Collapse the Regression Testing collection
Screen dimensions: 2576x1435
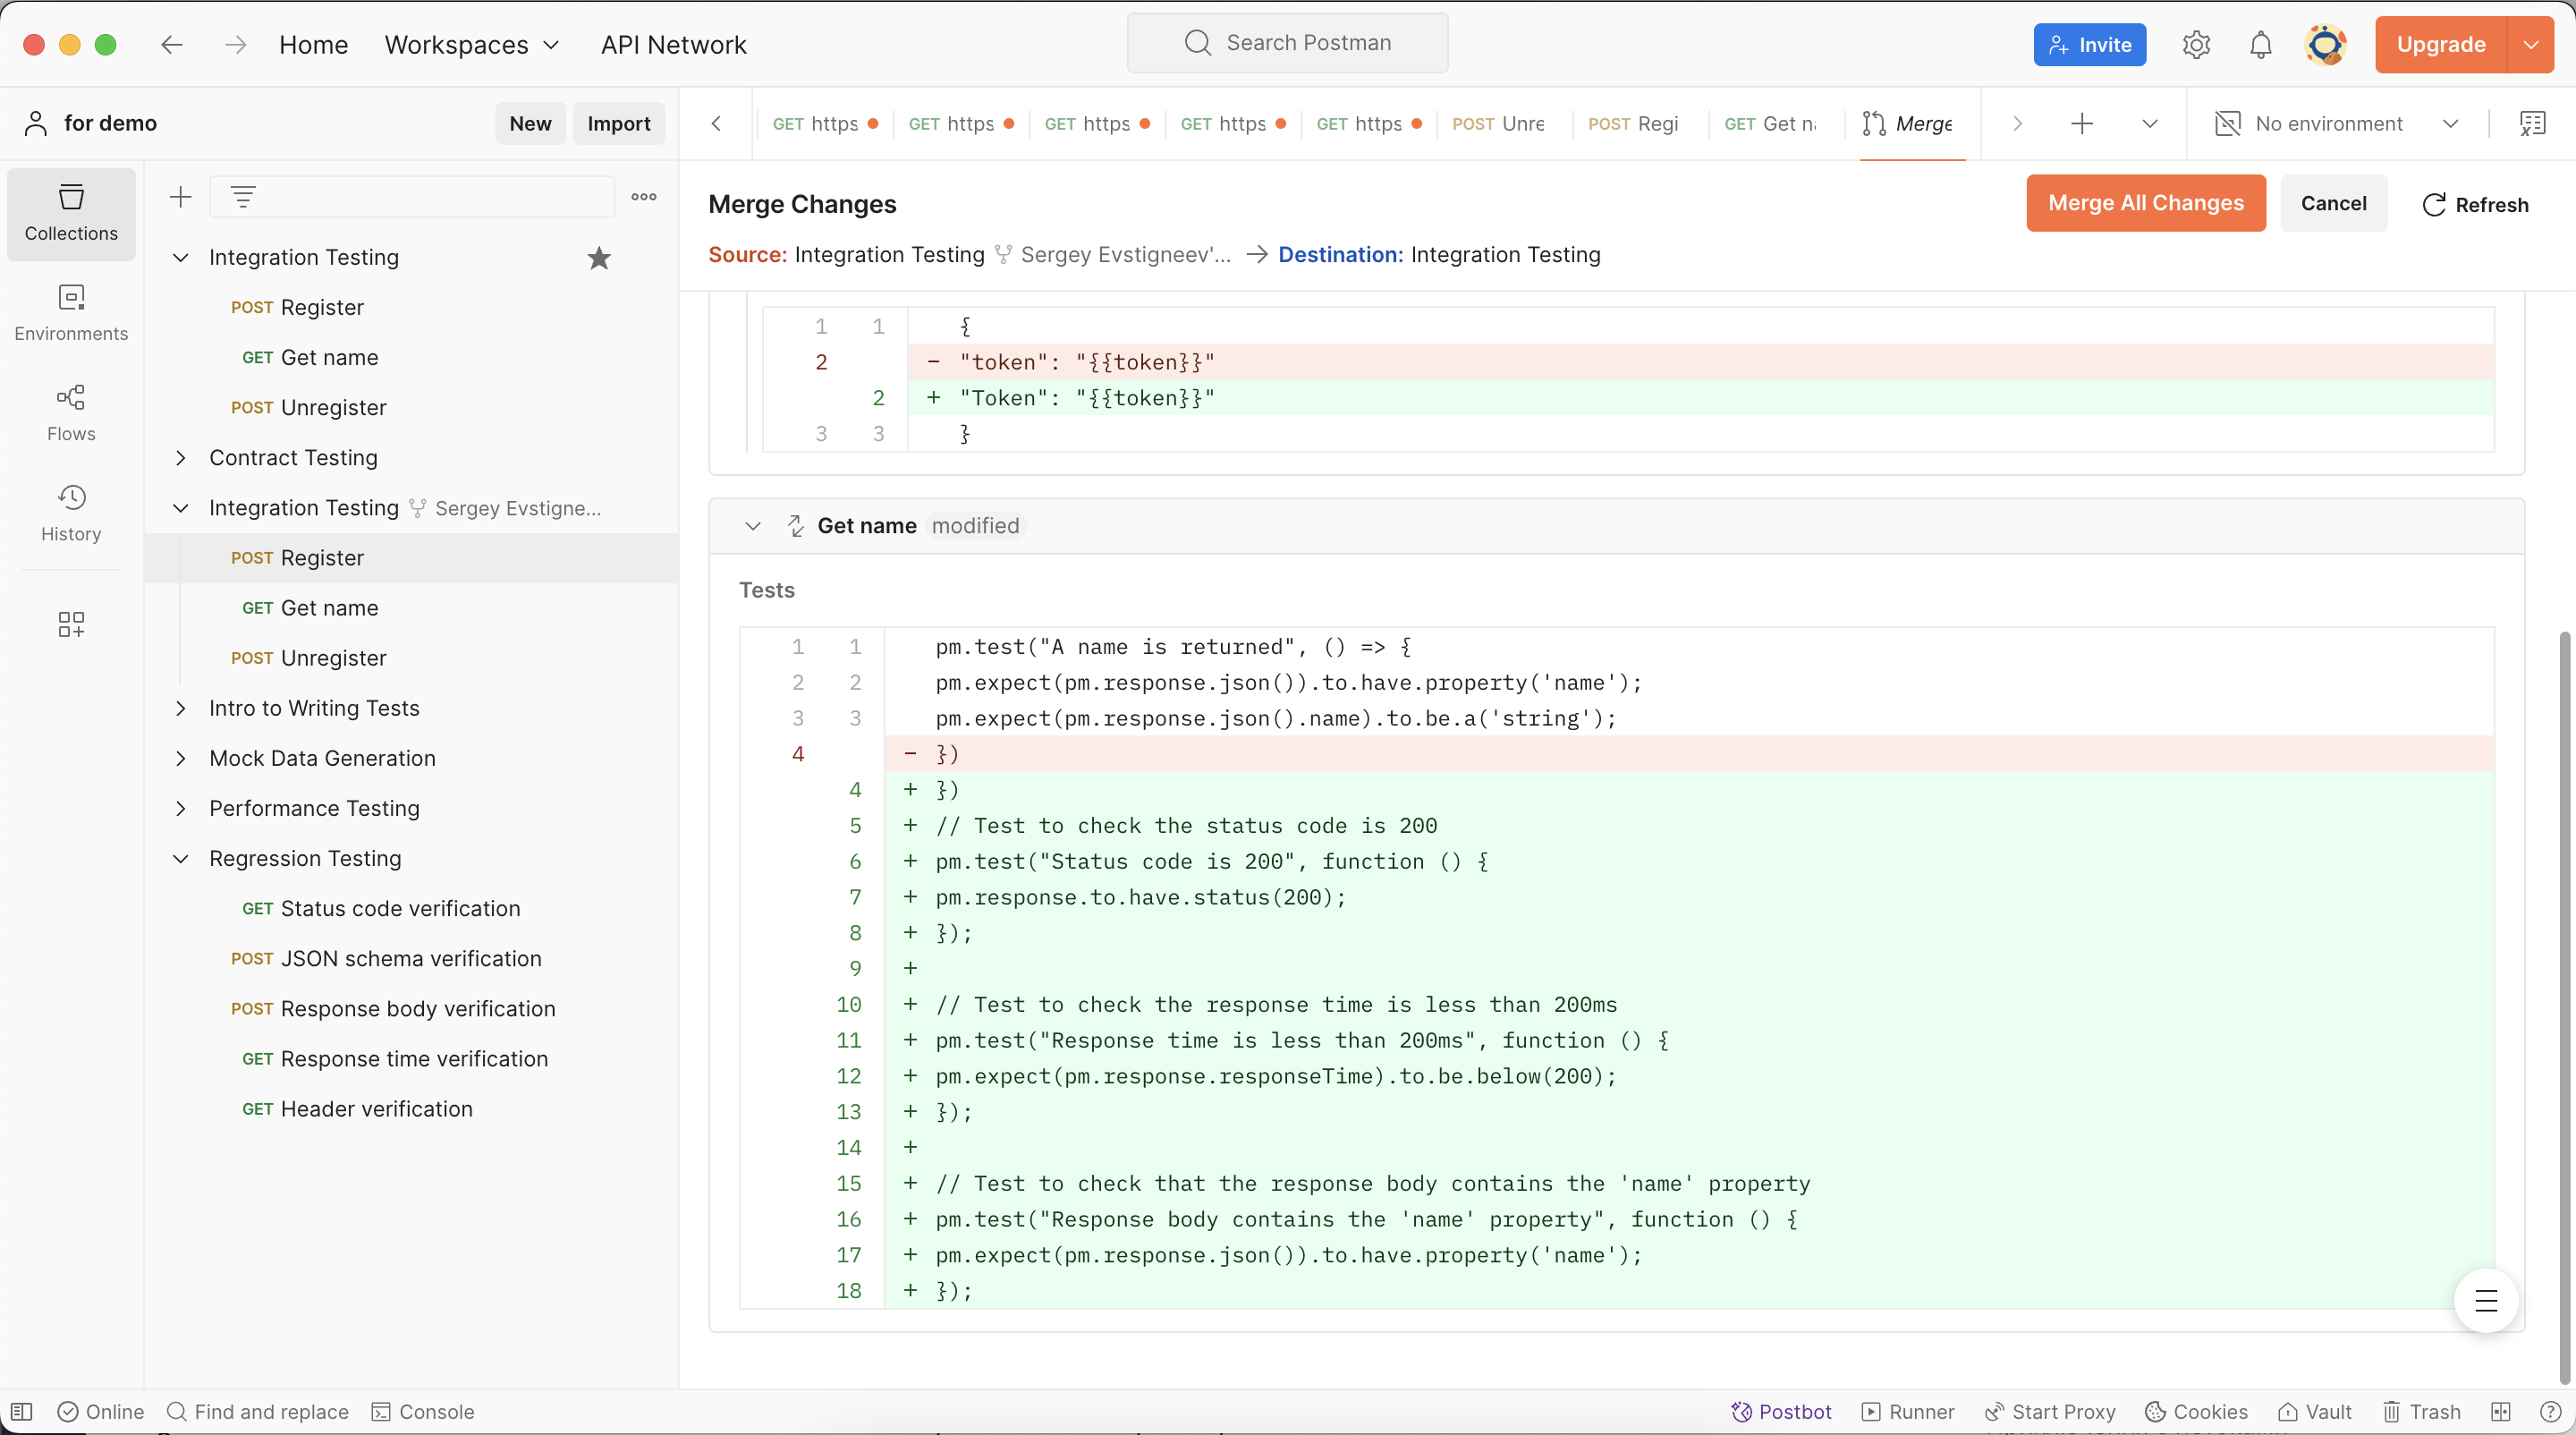(x=180, y=858)
